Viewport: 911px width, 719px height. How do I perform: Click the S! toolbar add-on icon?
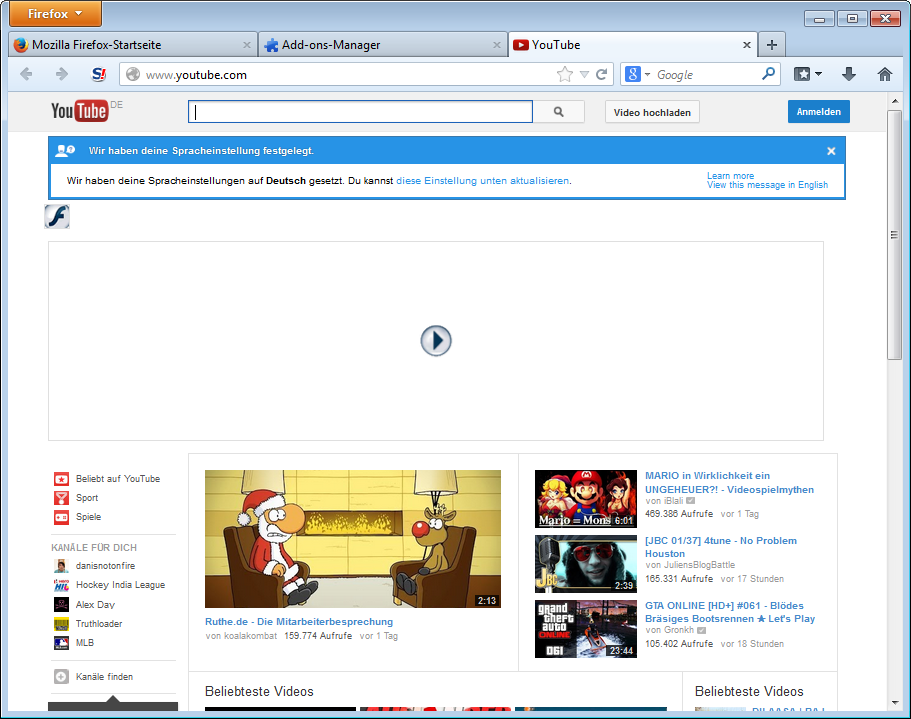99,74
